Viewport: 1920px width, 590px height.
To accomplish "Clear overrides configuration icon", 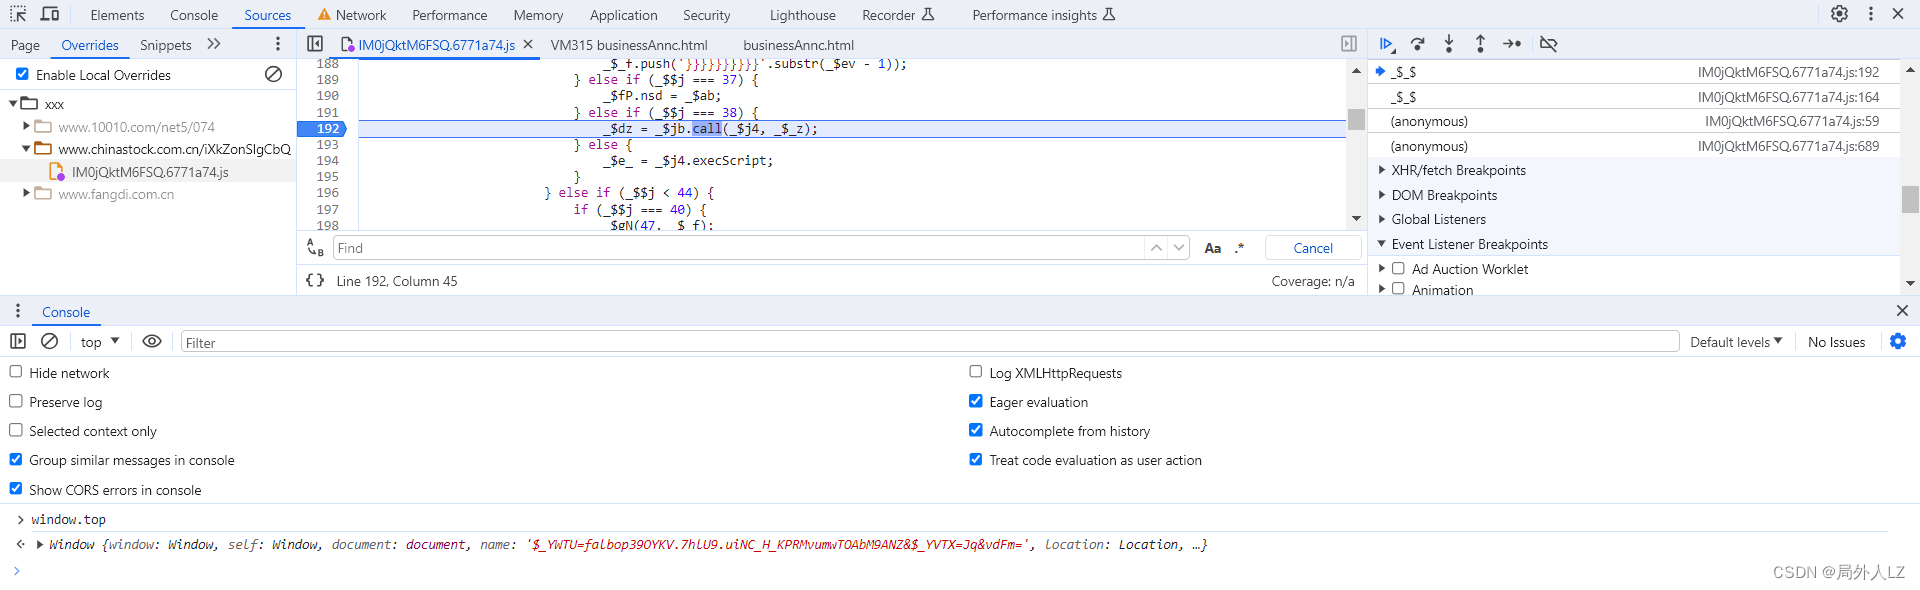I will click(x=273, y=74).
